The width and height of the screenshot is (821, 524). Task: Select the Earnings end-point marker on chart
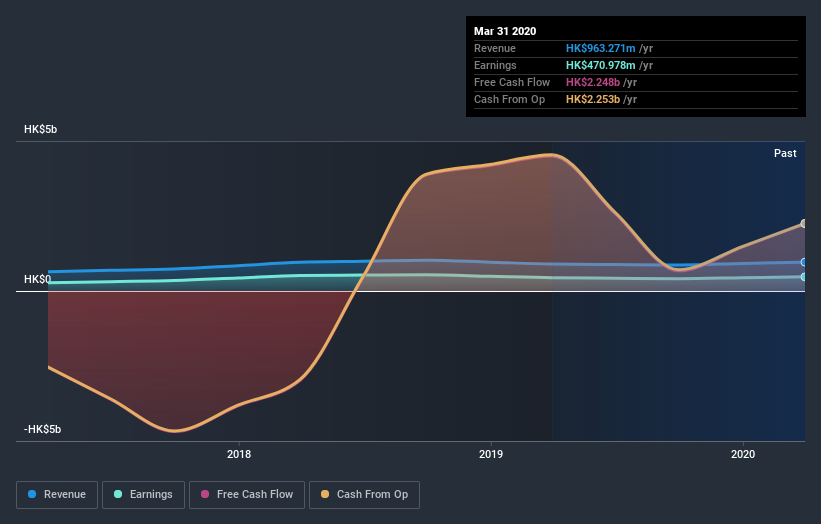tap(804, 277)
